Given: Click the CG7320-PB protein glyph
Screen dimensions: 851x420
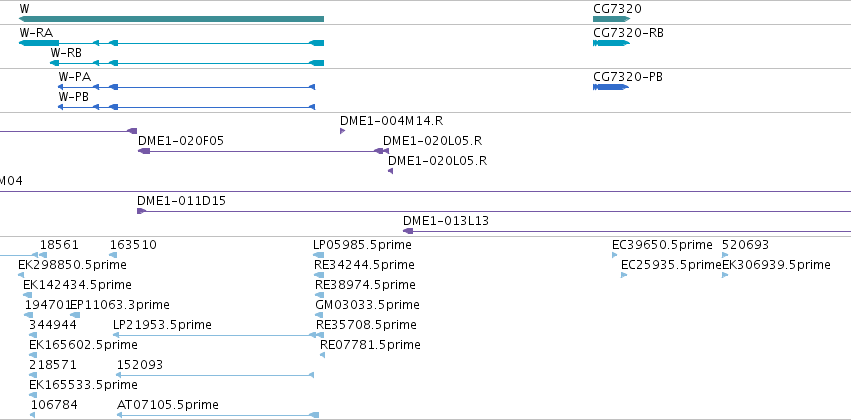Looking at the screenshot, I should click(x=611, y=87).
